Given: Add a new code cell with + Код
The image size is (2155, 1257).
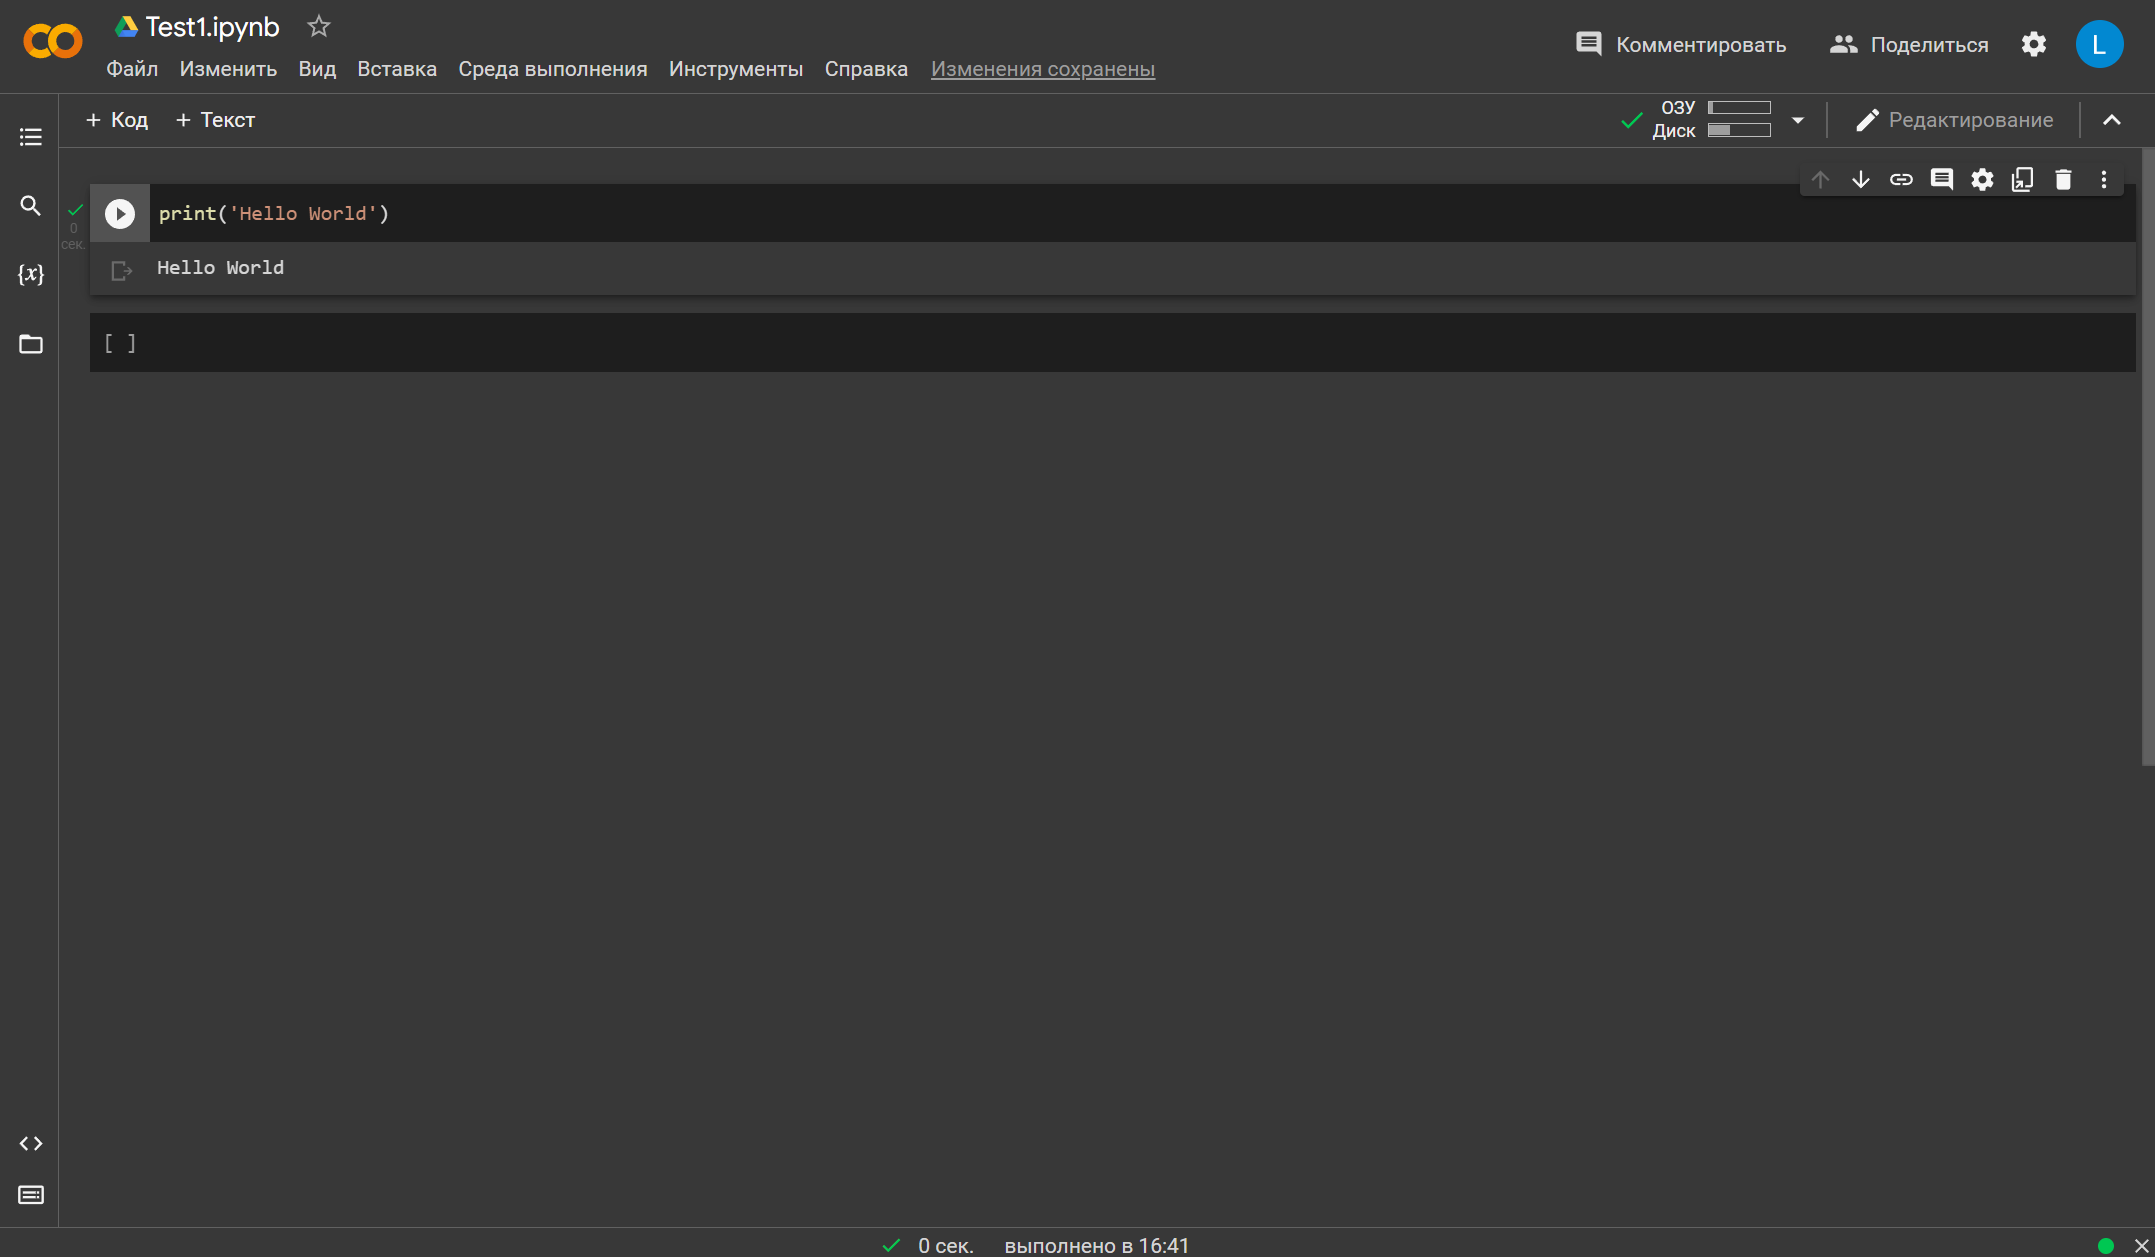Looking at the screenshot, I should pos(117,120).
